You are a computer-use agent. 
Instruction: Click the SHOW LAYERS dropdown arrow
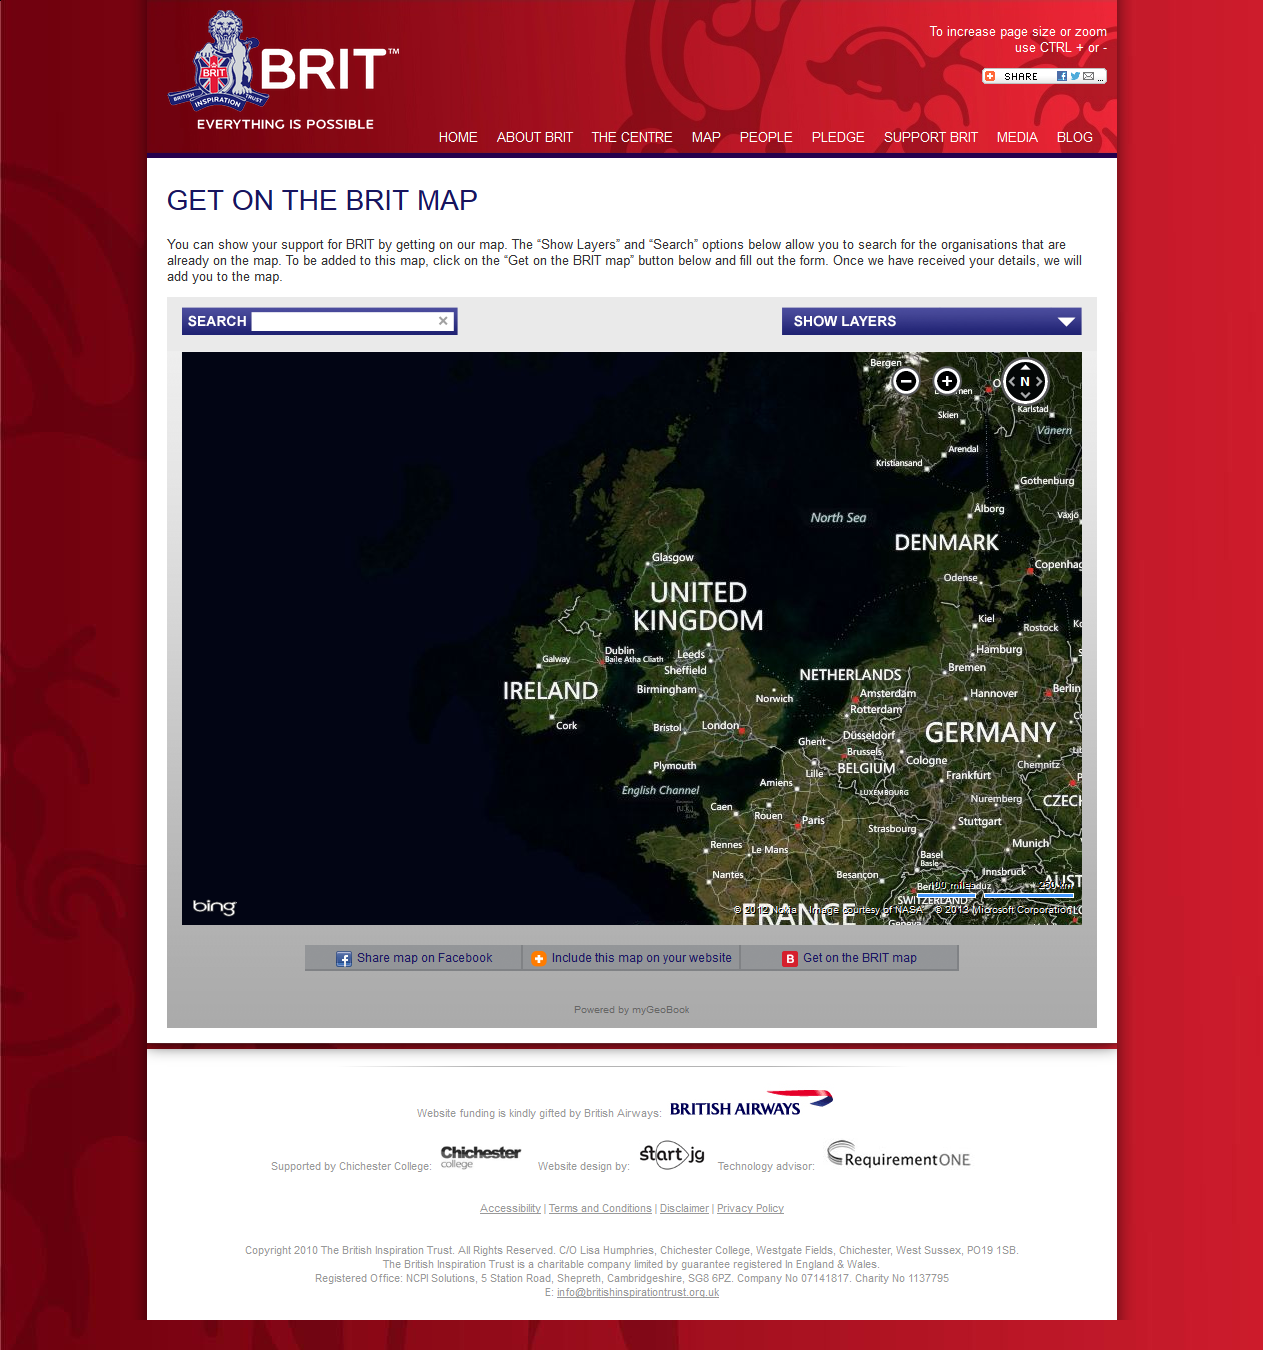1066,321
